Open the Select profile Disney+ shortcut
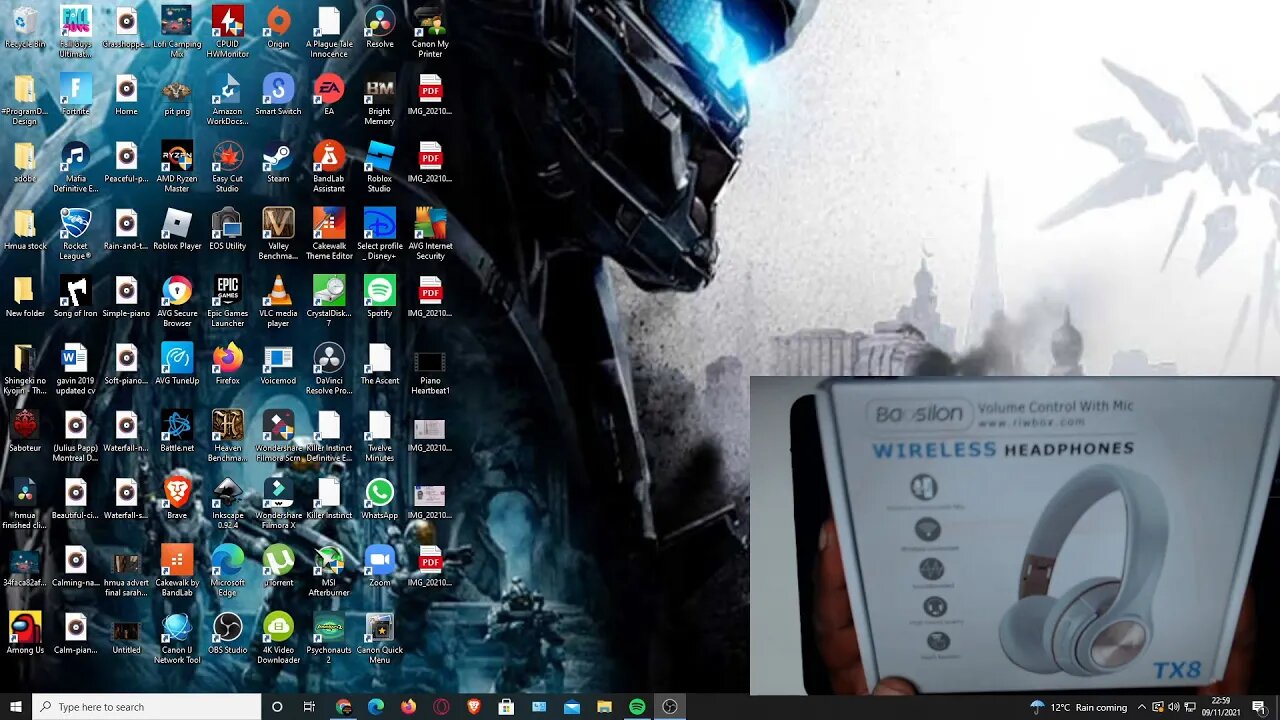Image resolution: width=1280 pixels, height=720 pixels. click(x=379, y=234)
